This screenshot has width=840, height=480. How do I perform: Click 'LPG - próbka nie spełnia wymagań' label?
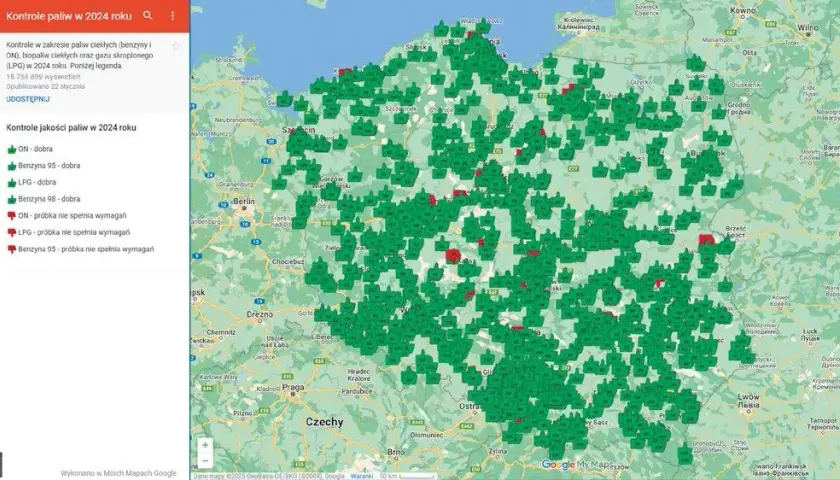(74, 232)
